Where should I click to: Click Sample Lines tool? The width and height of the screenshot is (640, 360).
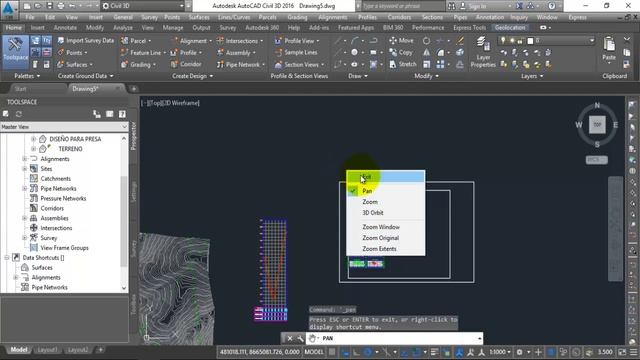296,53
